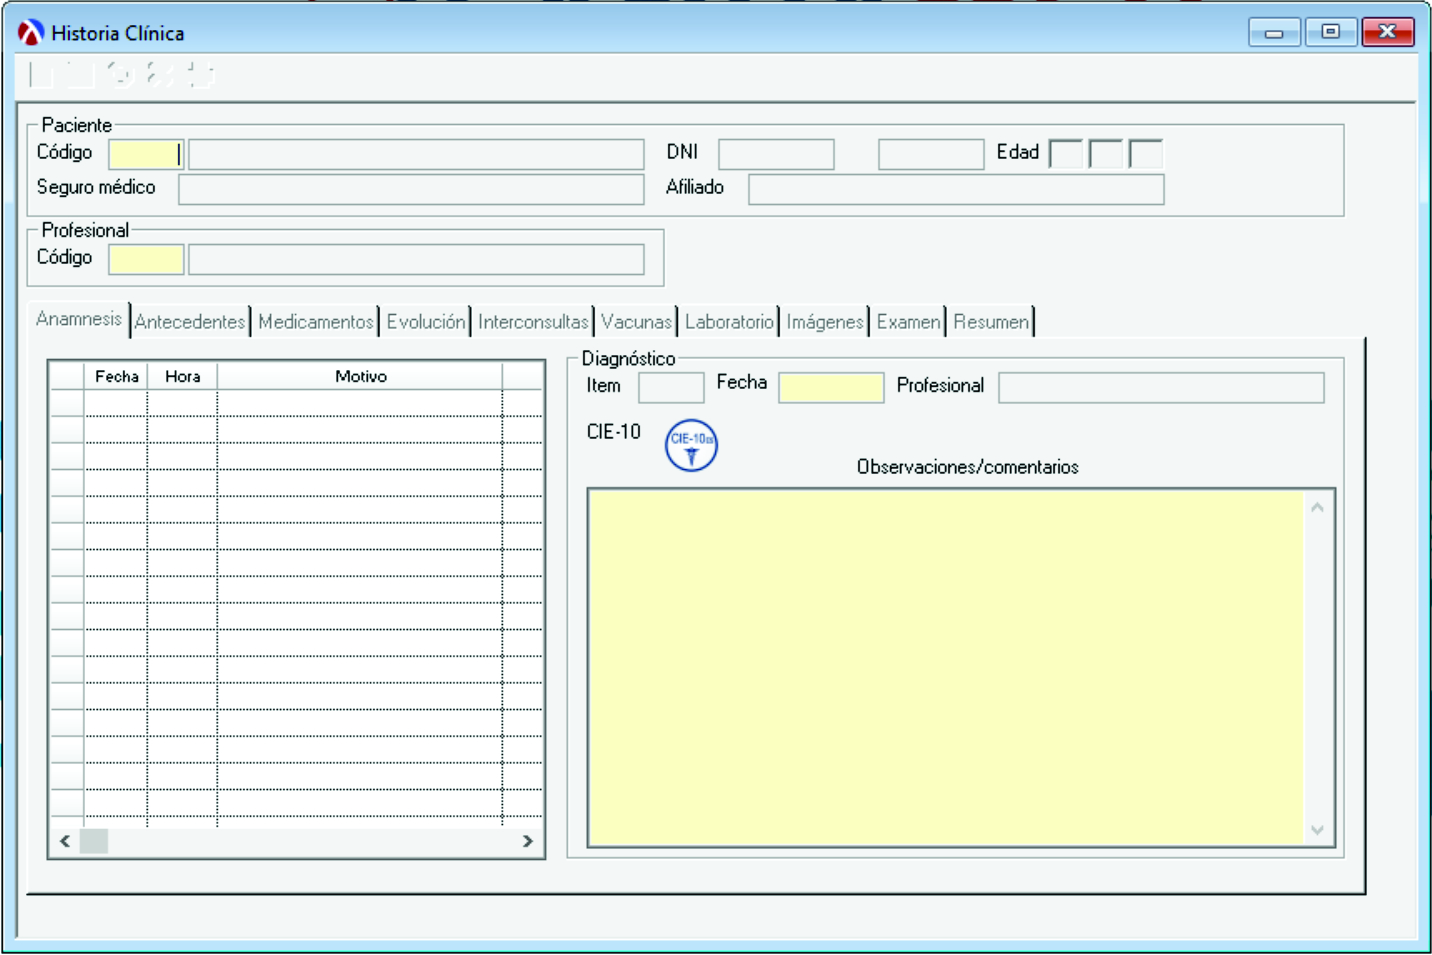Open the CIE-10 diagnosis code lookup
Screen dimensions: 1432x955
(x=690, y=445)
